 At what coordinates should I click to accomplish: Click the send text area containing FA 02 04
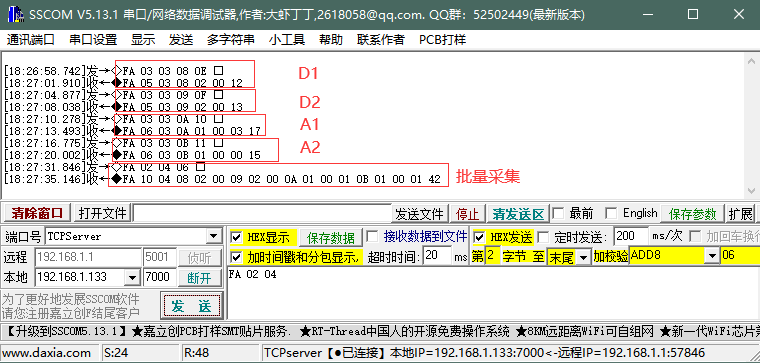click(493, 294)
